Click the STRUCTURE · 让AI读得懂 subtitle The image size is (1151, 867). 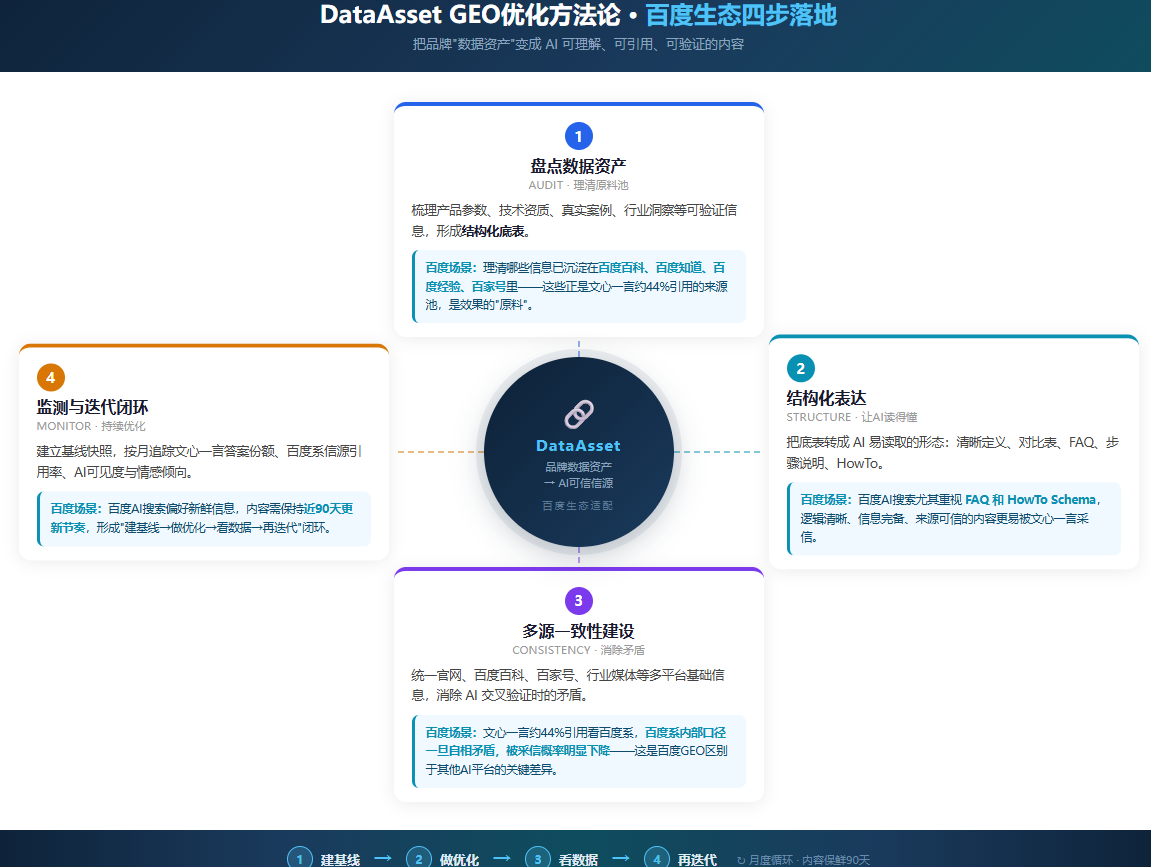(x=852, y=417)
